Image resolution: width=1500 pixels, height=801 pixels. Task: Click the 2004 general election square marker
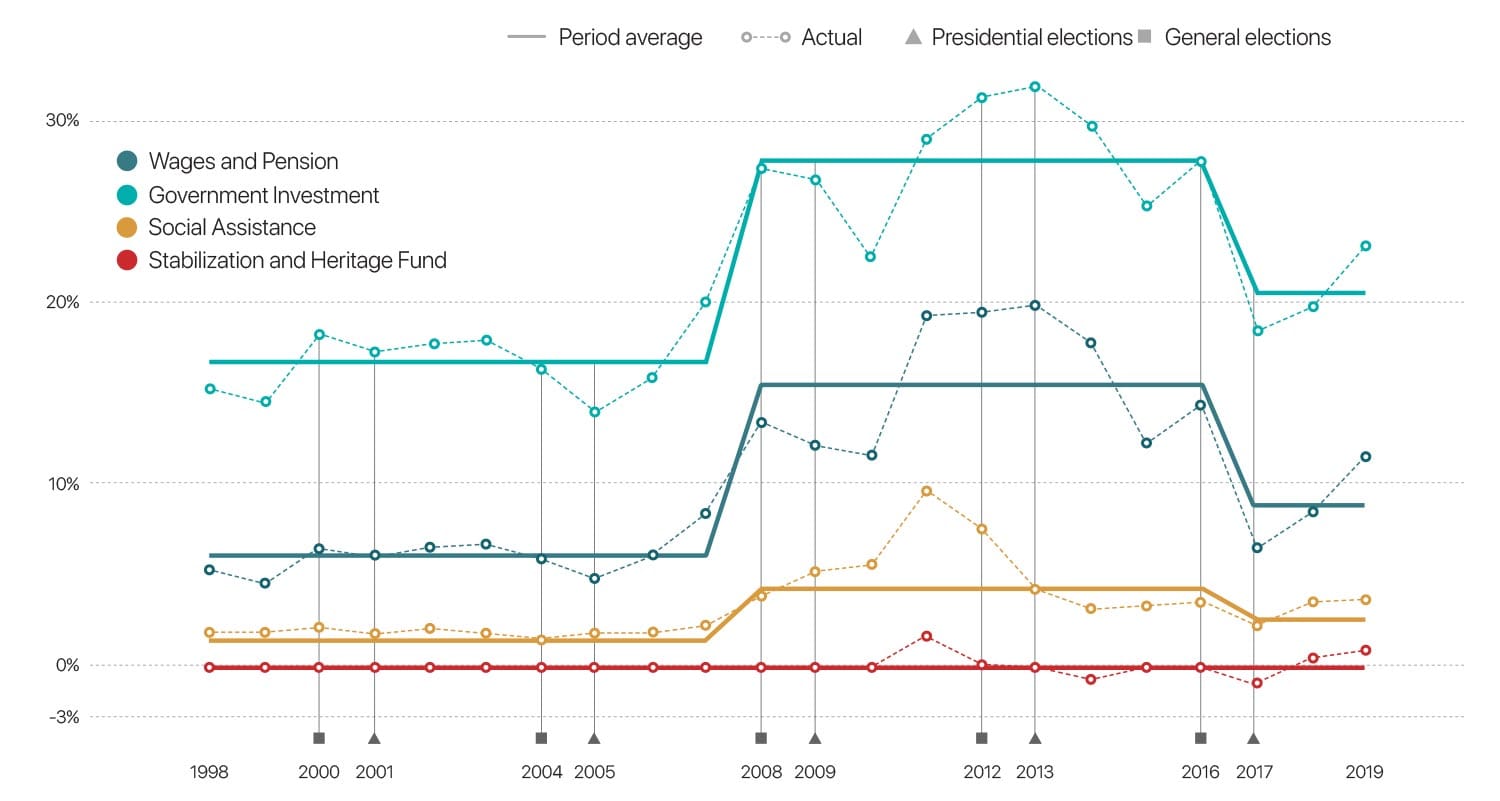tap(541, 738)
